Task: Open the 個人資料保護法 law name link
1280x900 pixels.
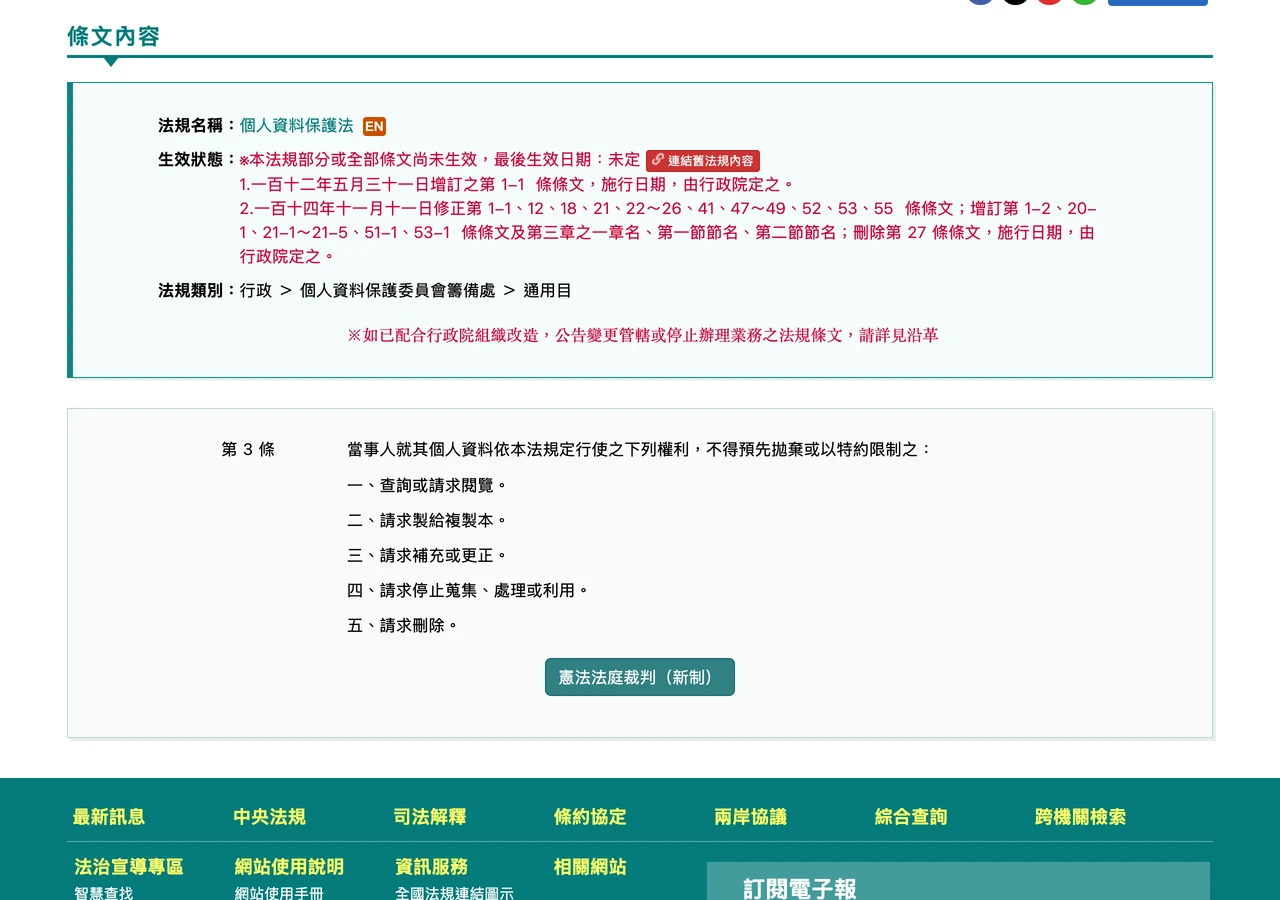Action: [x=296, y=126]
